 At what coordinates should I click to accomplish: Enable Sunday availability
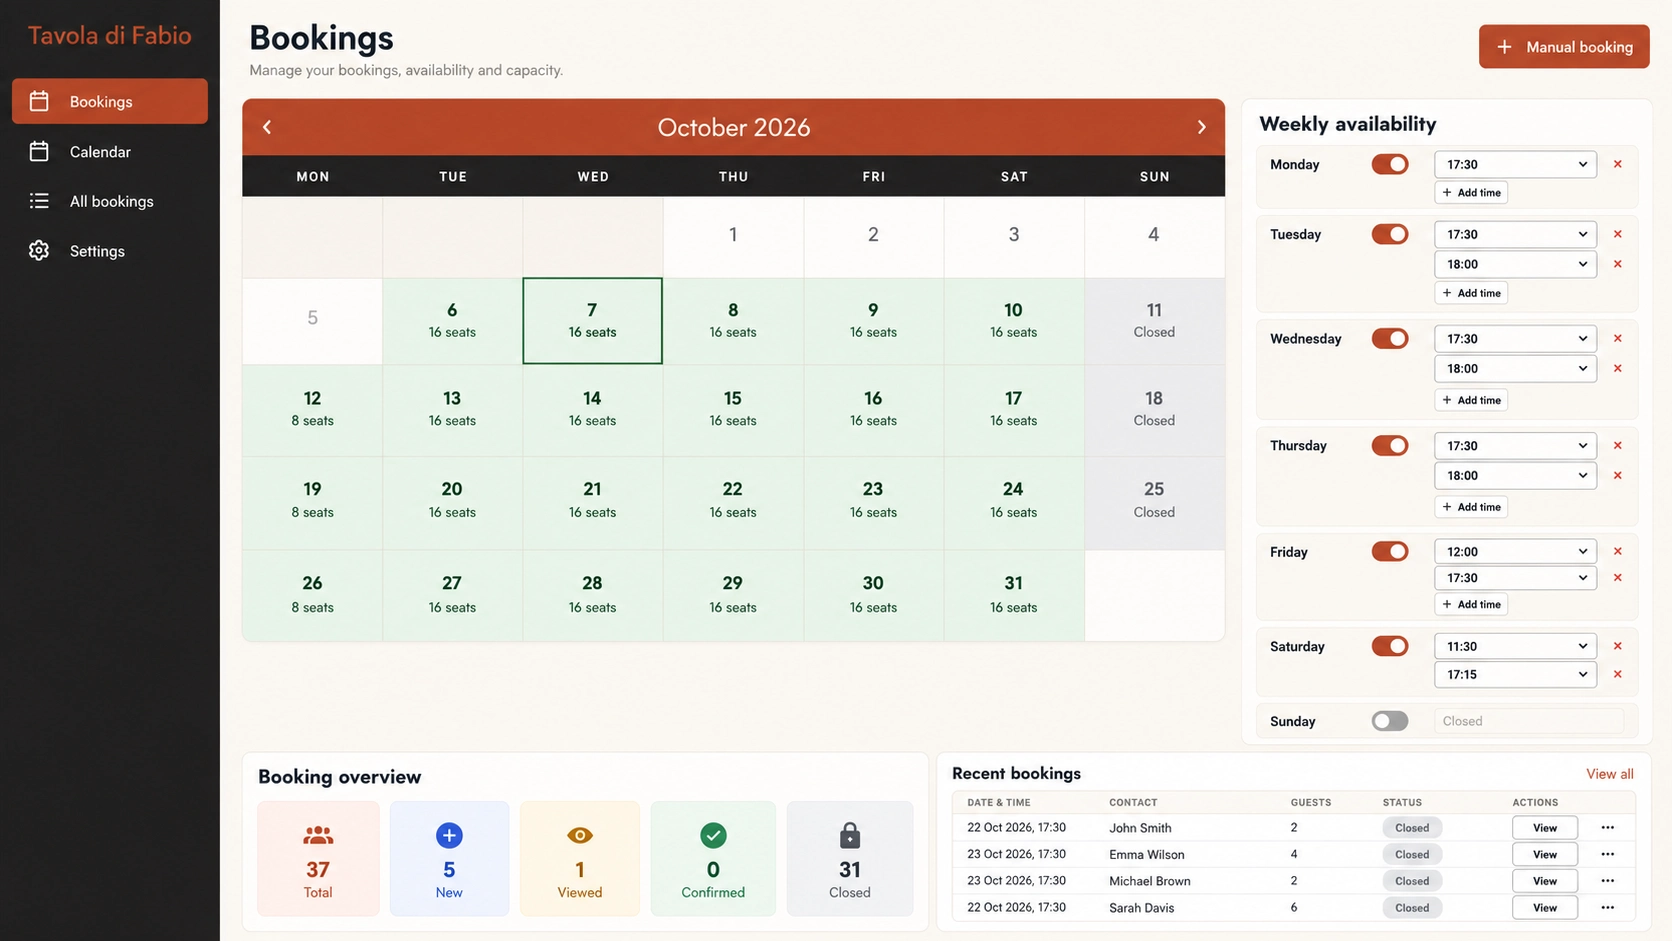click(x=1389, y=721)
